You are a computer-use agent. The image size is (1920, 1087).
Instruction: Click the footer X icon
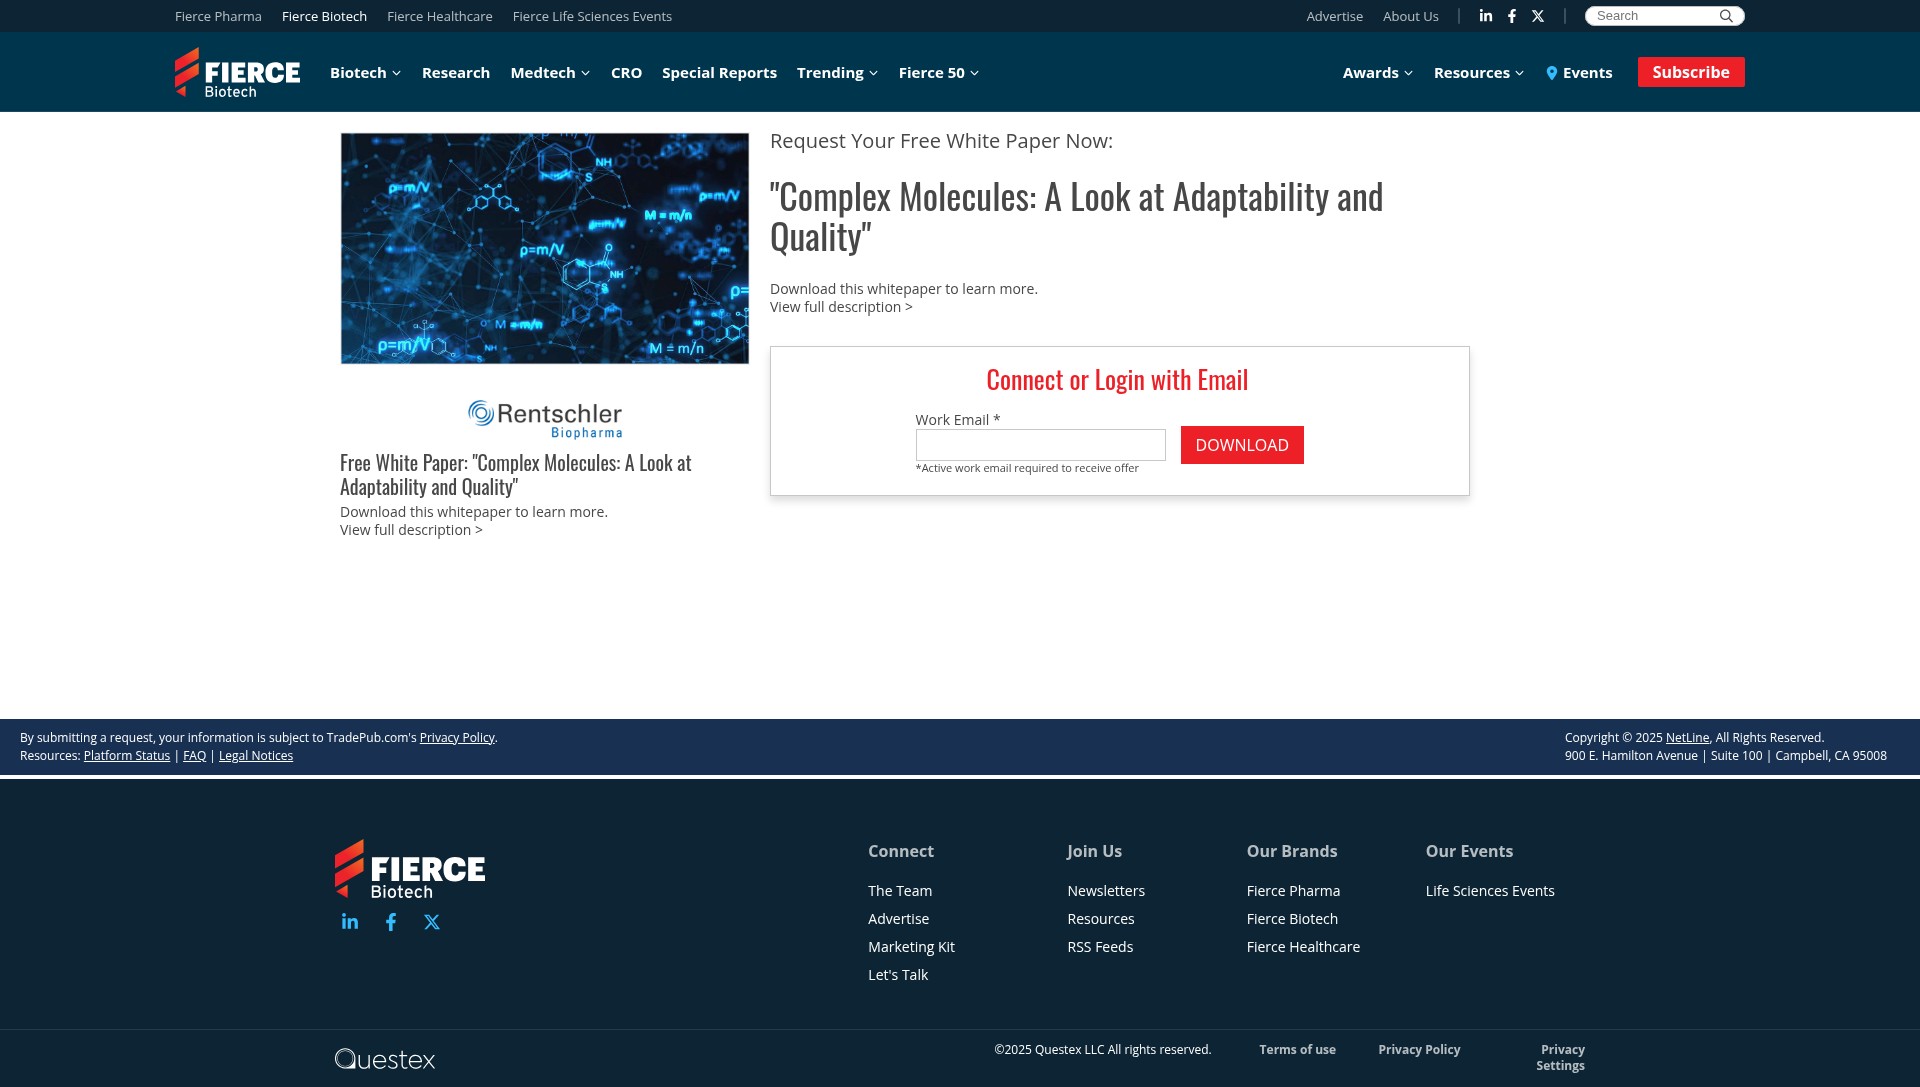click(x=432, y=922)
